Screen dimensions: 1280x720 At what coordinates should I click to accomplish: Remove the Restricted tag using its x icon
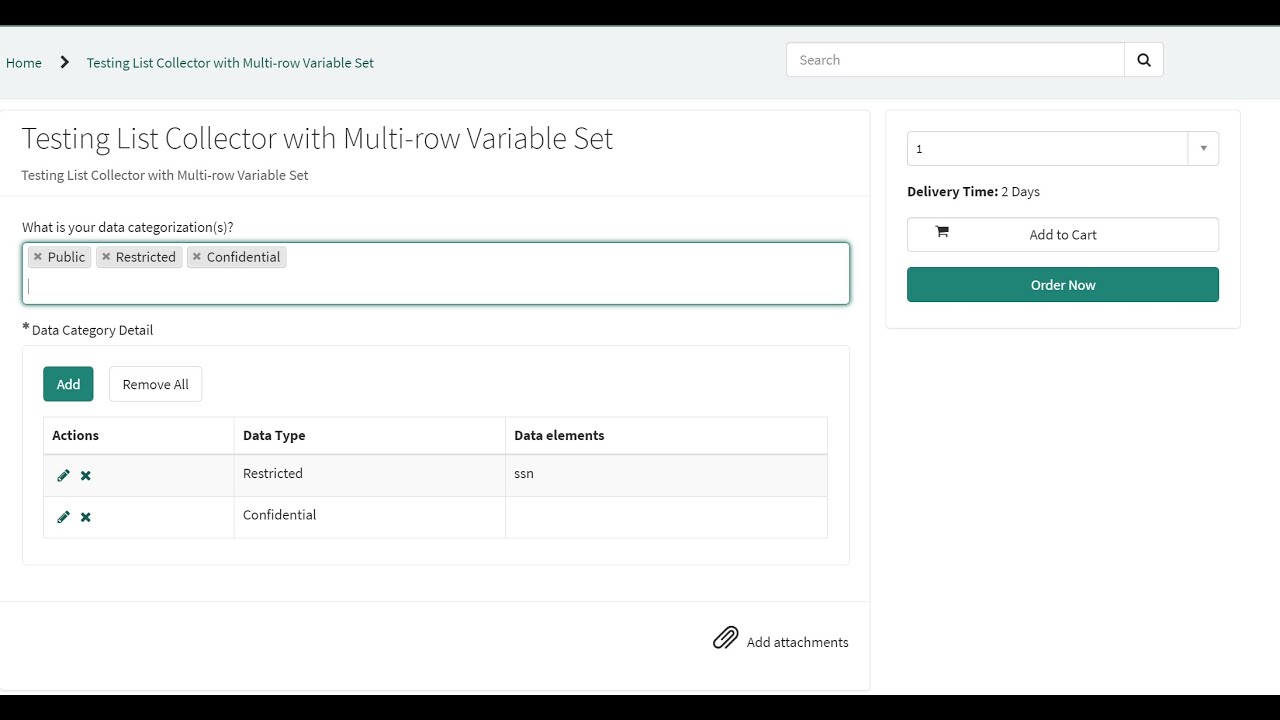click(104, 257)
